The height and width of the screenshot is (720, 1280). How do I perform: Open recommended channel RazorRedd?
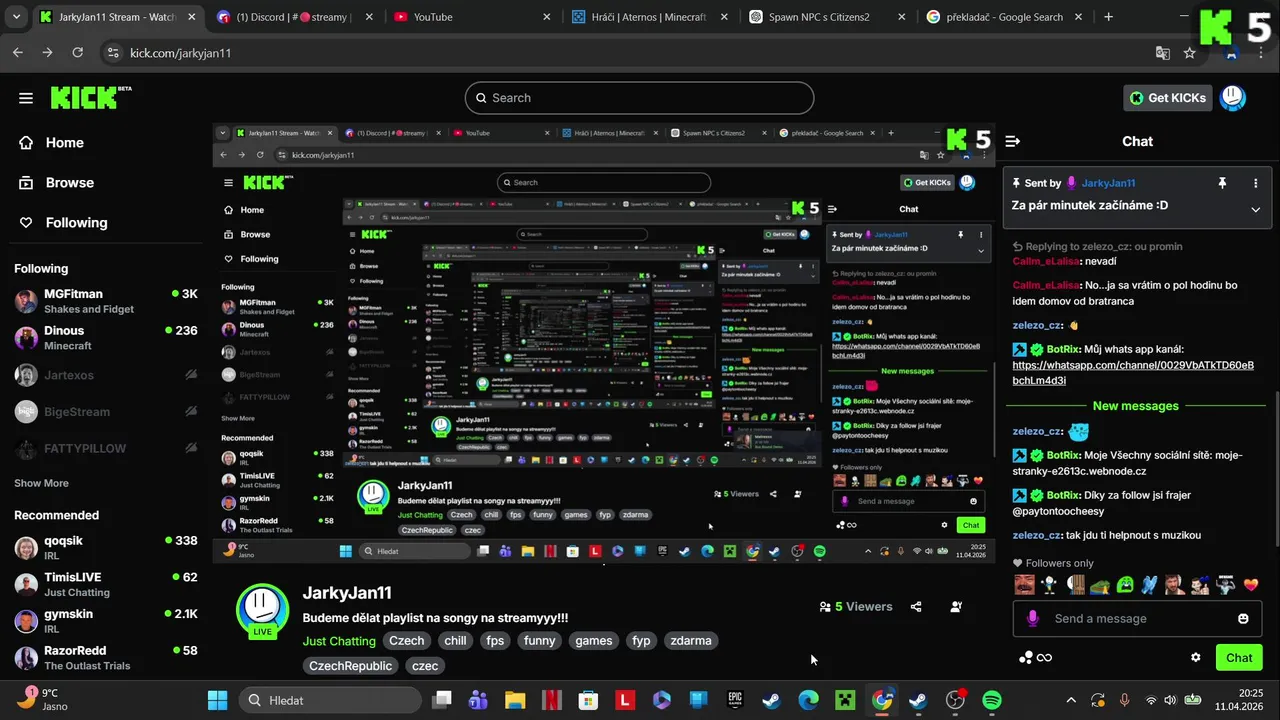click(106, 658)
